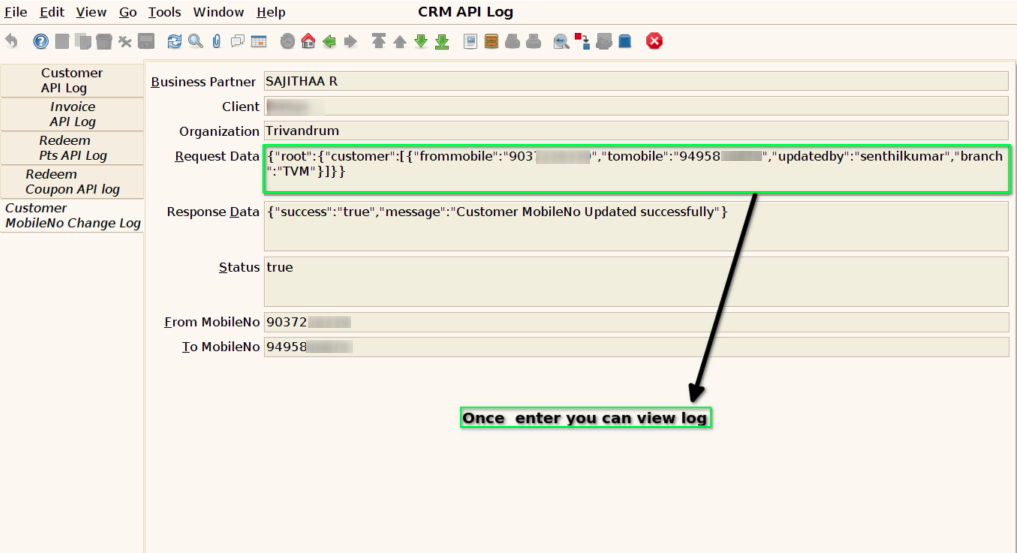This screenshot has width=1017, height=553.
Task: Click the New Record toolbar icon
Action: click(62, 41)
